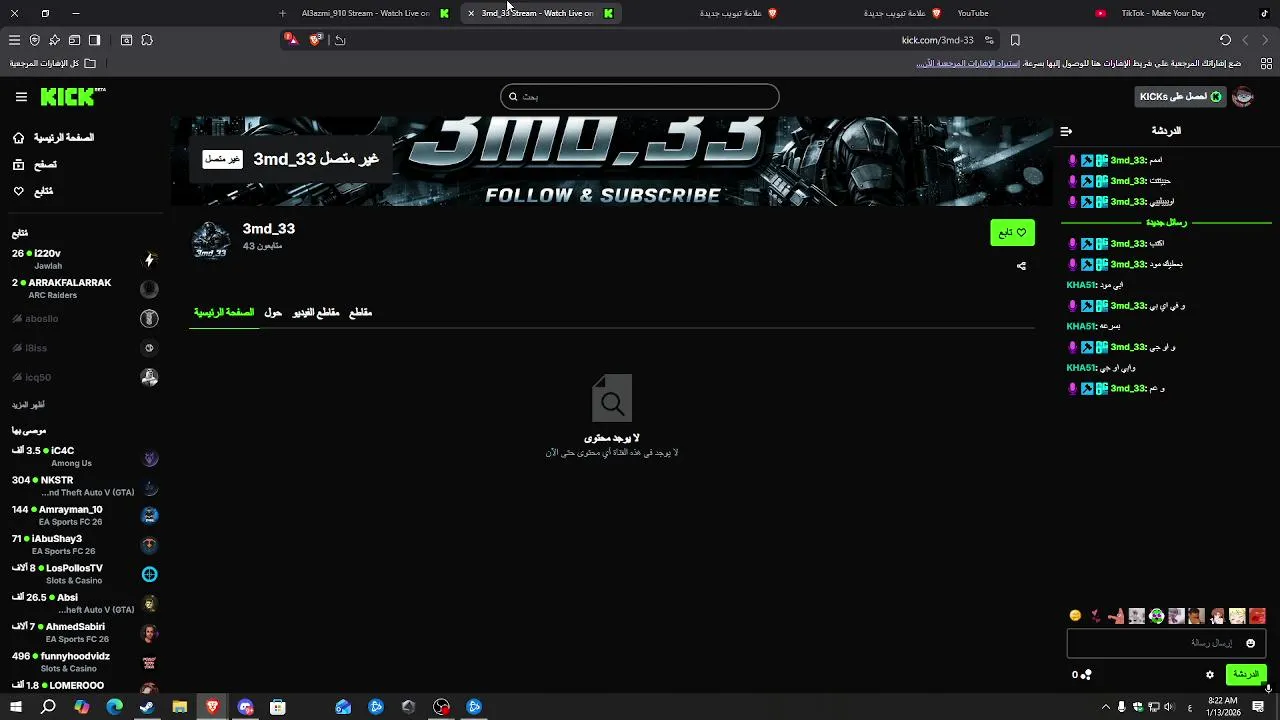Bookmark this page with bookmark icon

[x=1015, y=40]
